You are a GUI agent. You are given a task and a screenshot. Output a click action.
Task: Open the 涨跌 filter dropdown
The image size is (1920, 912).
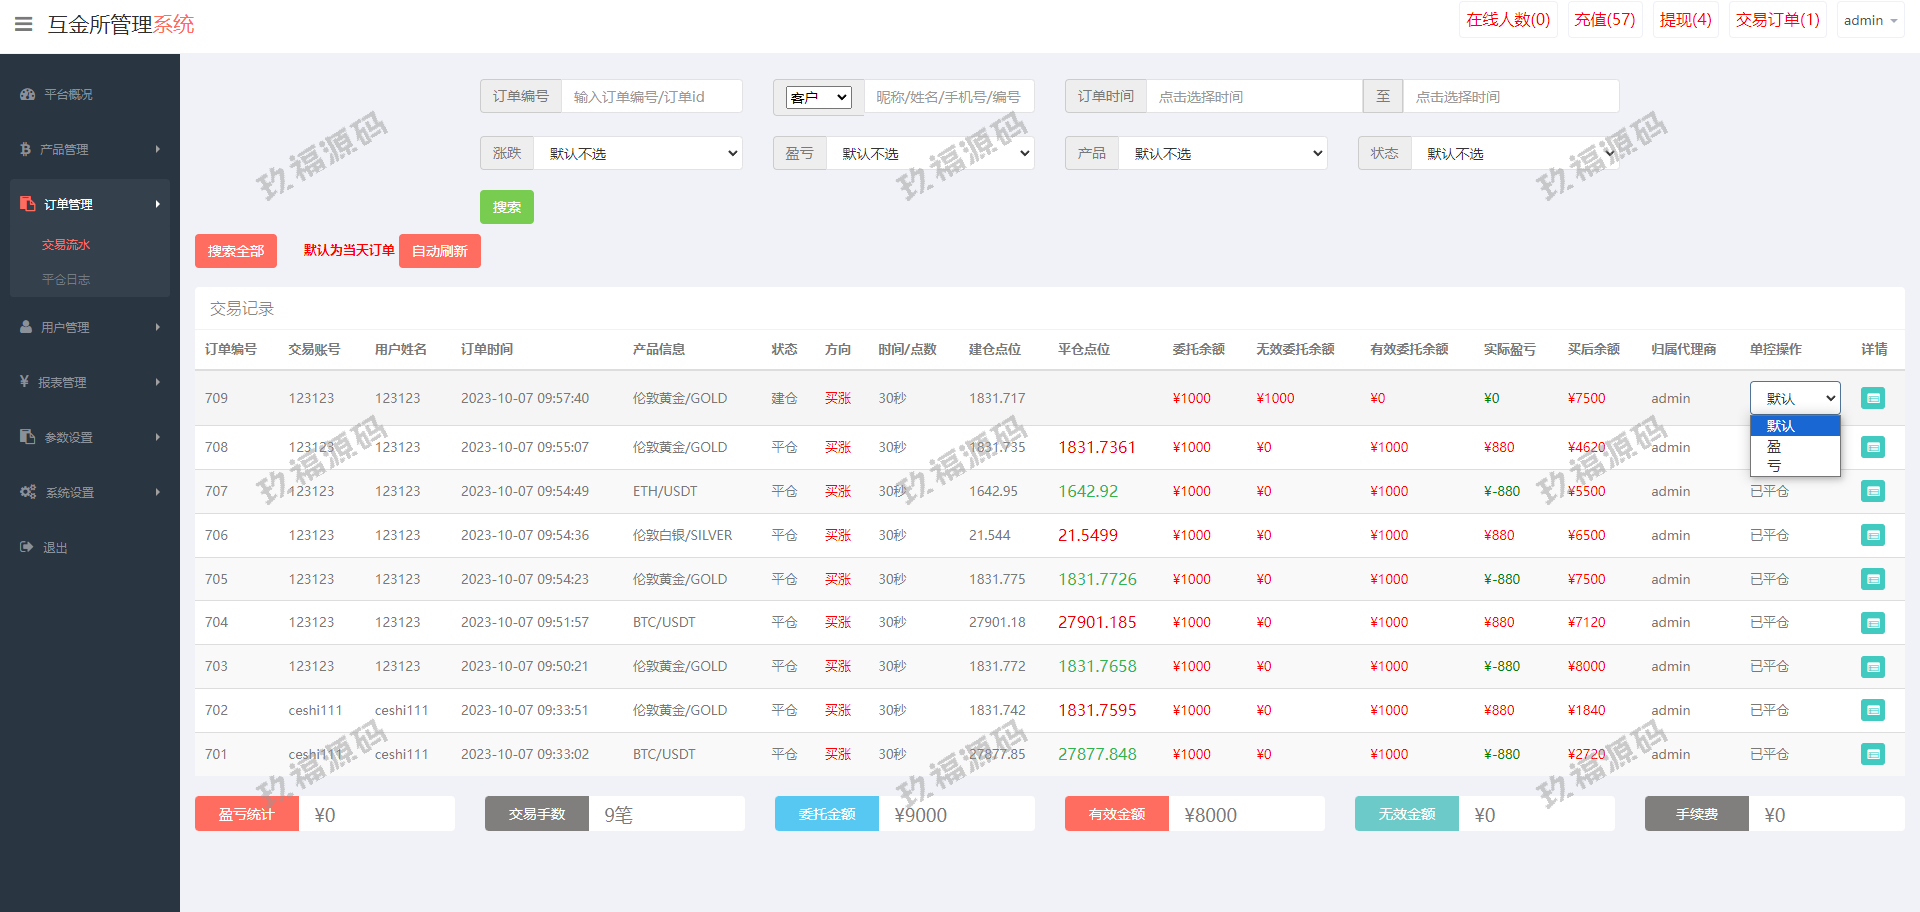(x=638, y=153)
